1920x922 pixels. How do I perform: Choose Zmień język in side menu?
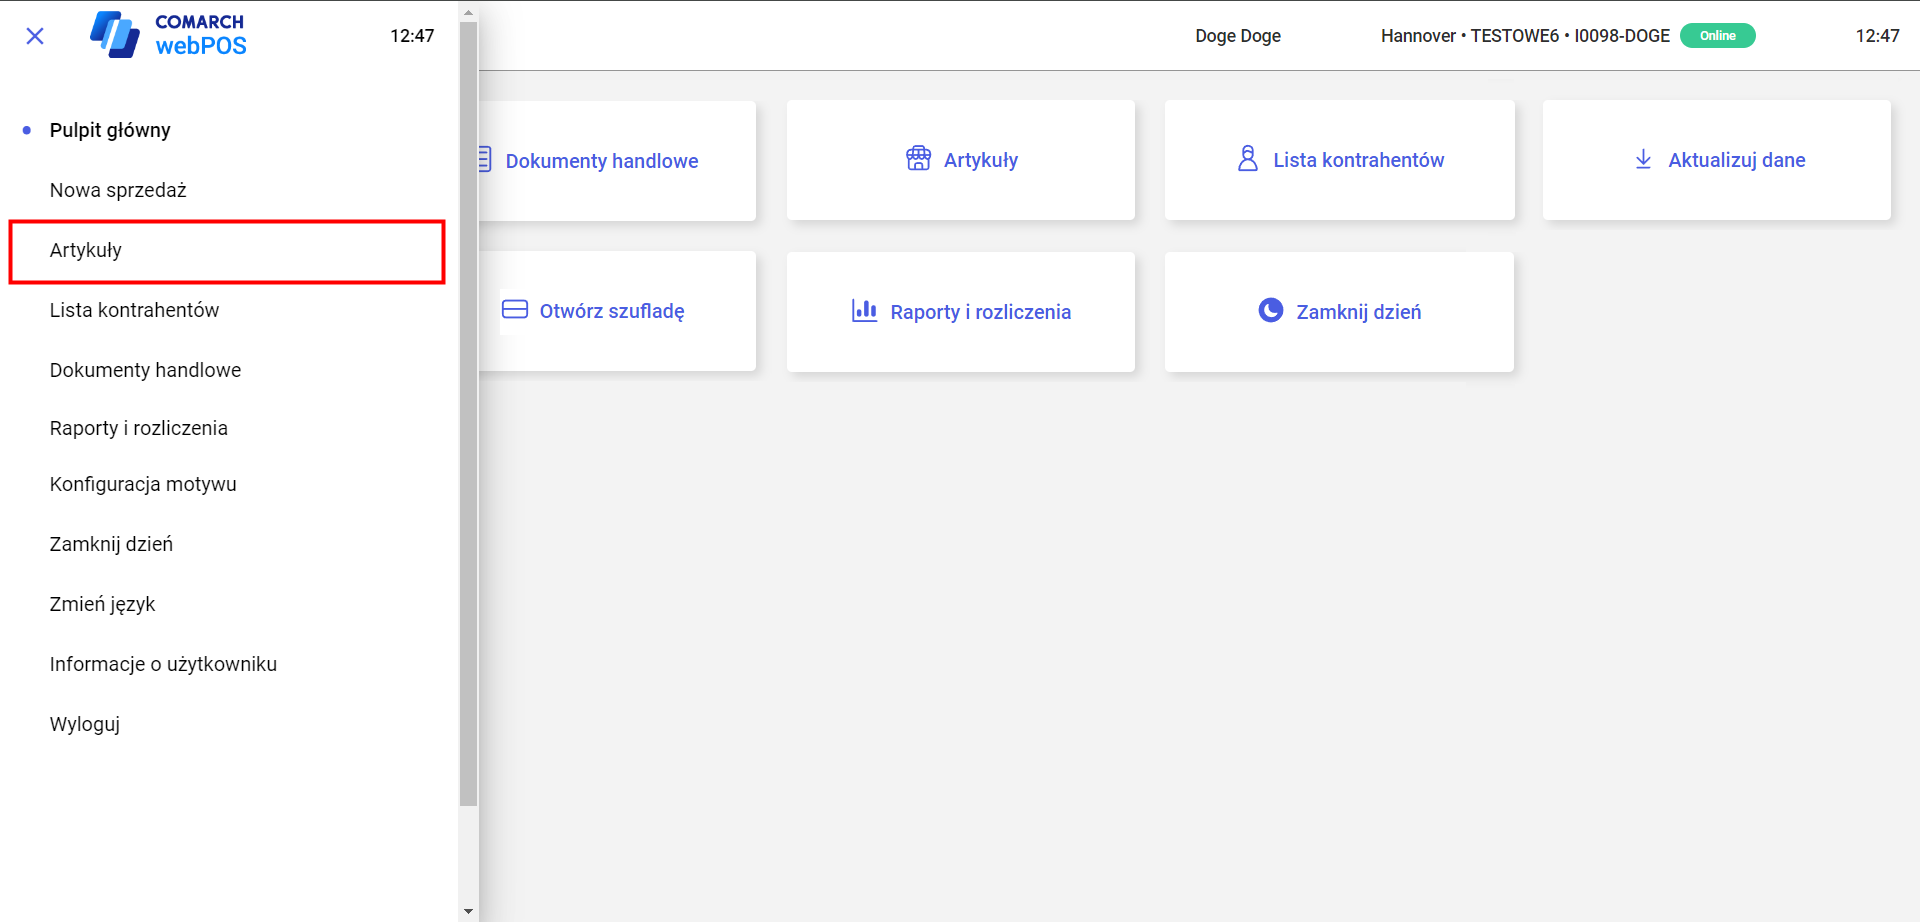coord(102,604)
